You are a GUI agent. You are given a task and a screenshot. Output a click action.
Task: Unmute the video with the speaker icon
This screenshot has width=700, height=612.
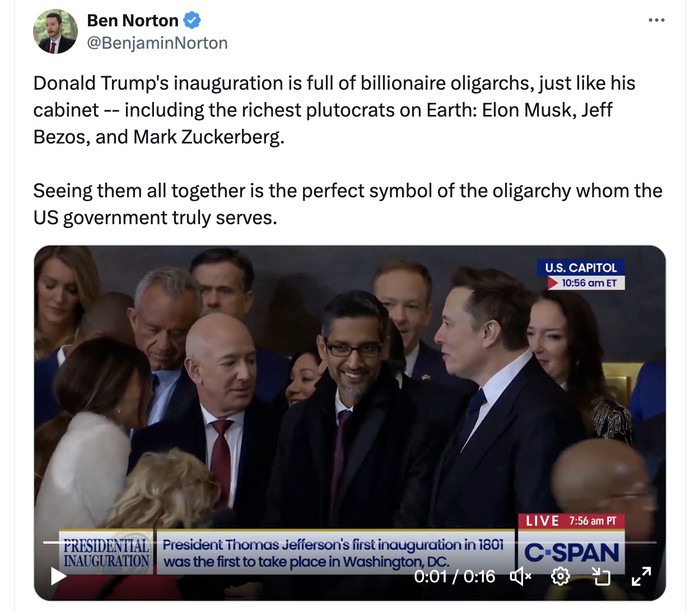[521, 576]
